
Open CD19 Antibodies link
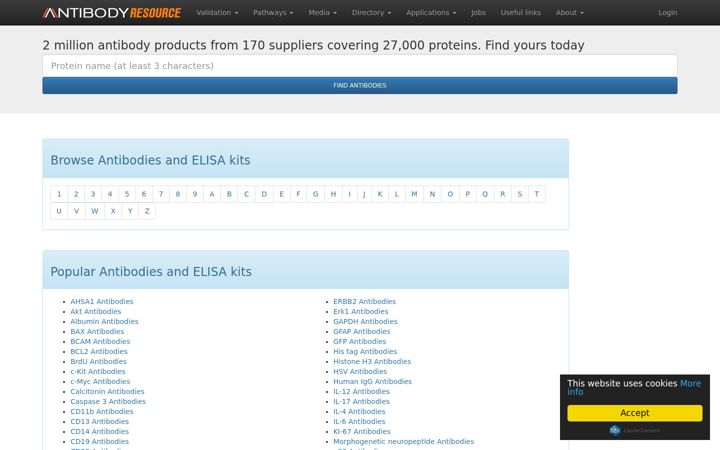(100, 442)
